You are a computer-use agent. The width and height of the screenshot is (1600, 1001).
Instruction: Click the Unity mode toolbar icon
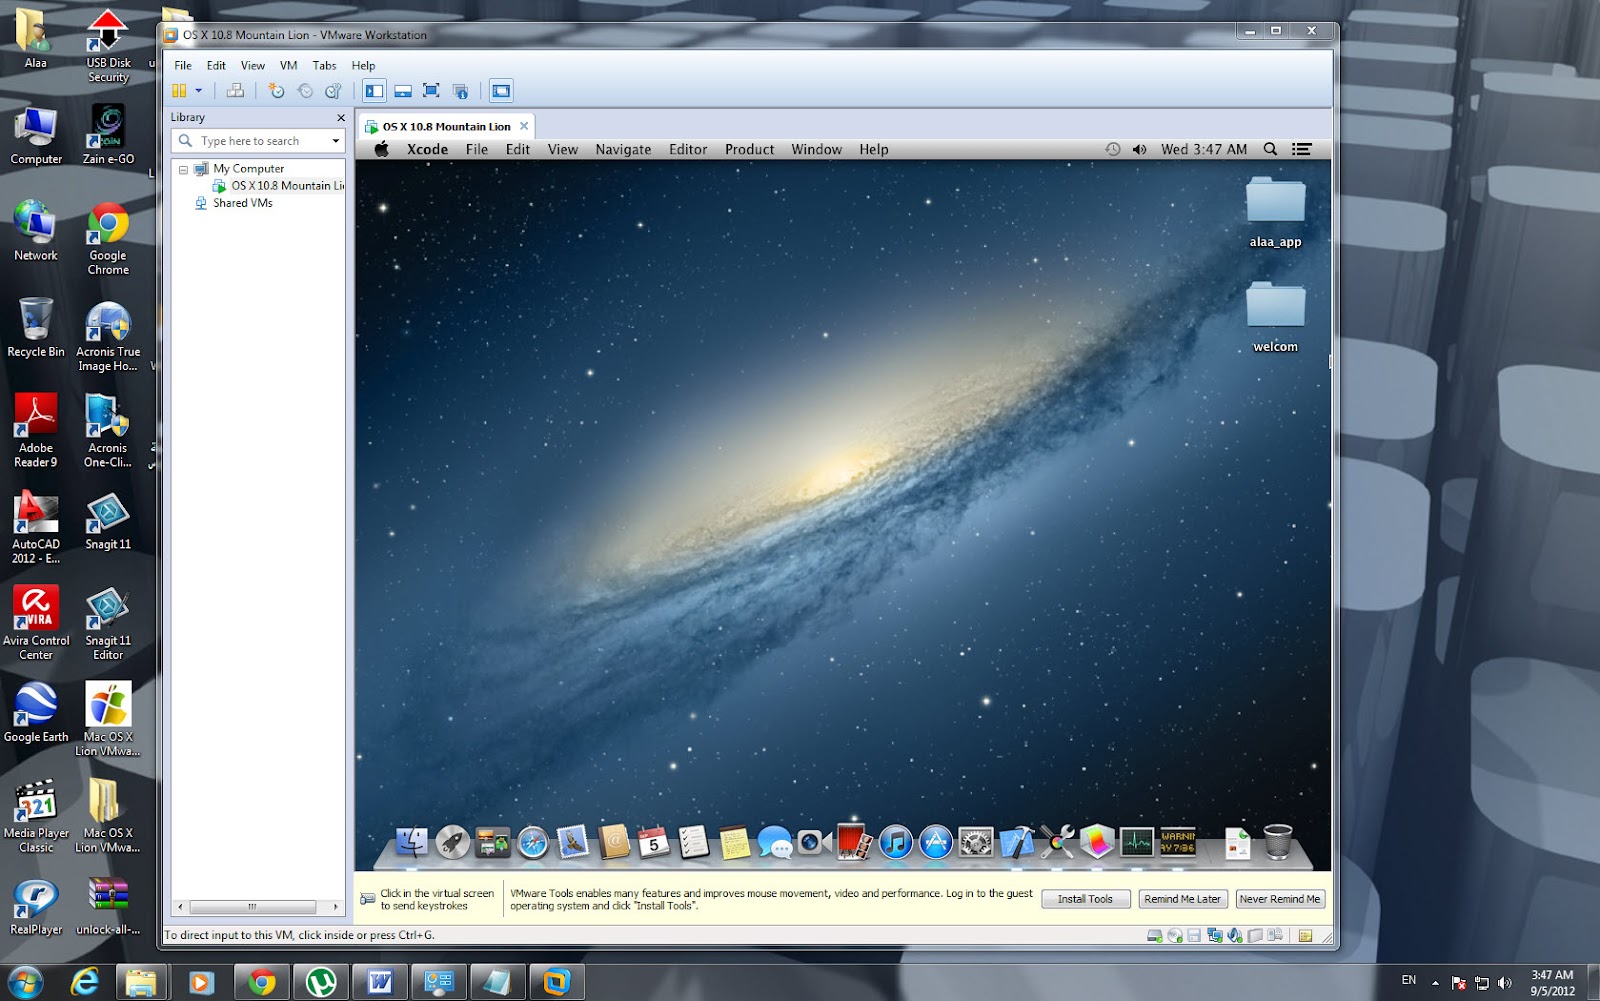pyautogui.click(x=460, y=91)
